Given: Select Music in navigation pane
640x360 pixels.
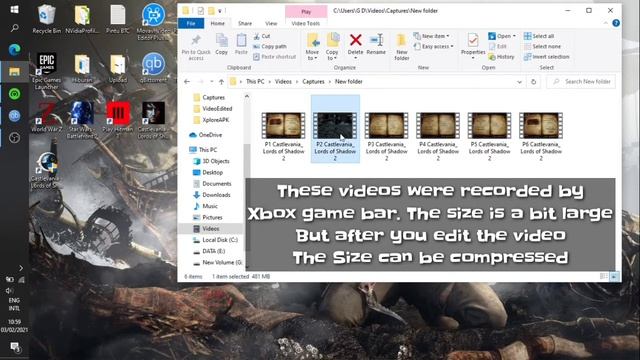Looking at the screenshot, I should click(210, 206).
